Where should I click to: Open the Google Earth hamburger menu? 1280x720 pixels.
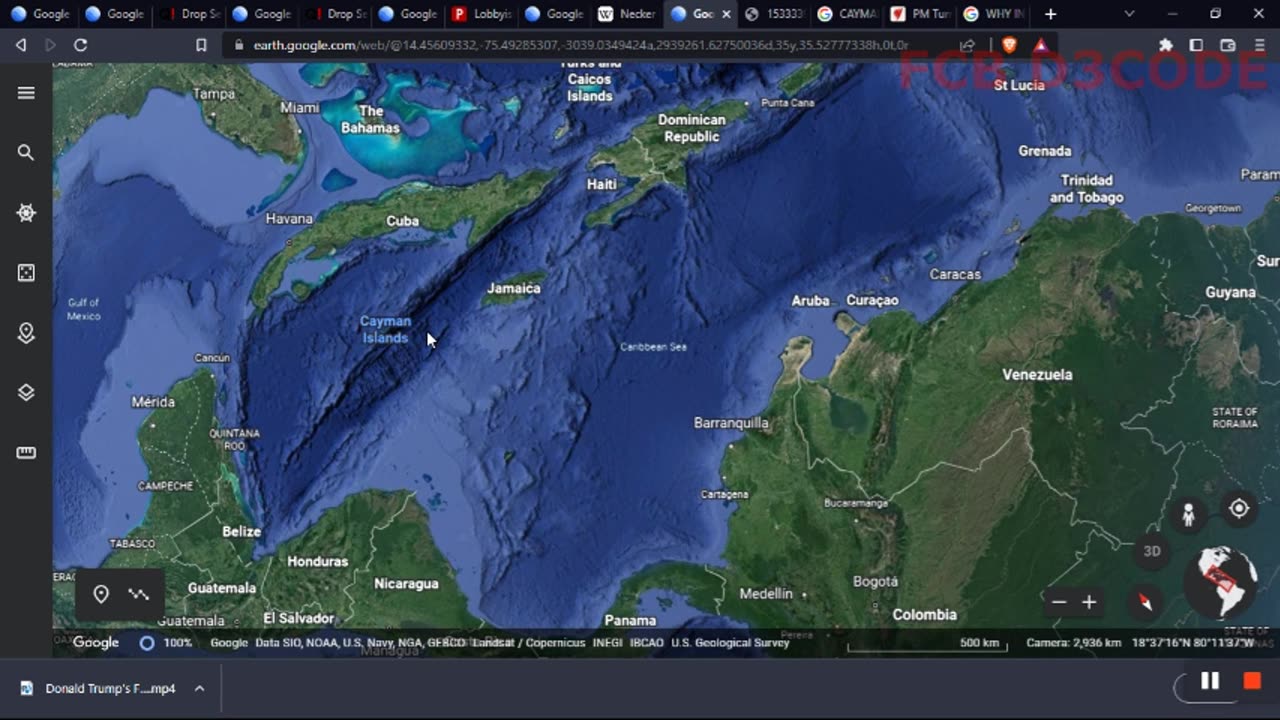pyautogui.click(x=26, y=93)
